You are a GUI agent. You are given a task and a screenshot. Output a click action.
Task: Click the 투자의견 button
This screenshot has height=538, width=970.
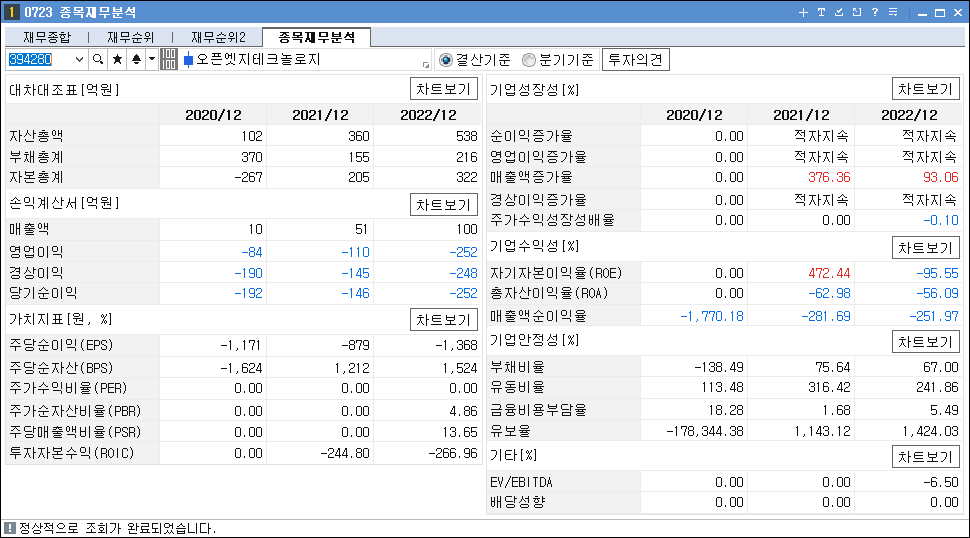coord(635,59)
